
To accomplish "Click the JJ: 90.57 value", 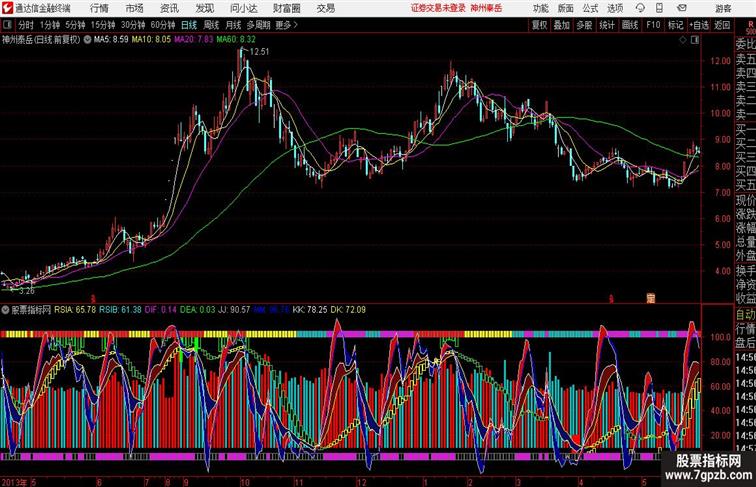I will coord(234,310).
